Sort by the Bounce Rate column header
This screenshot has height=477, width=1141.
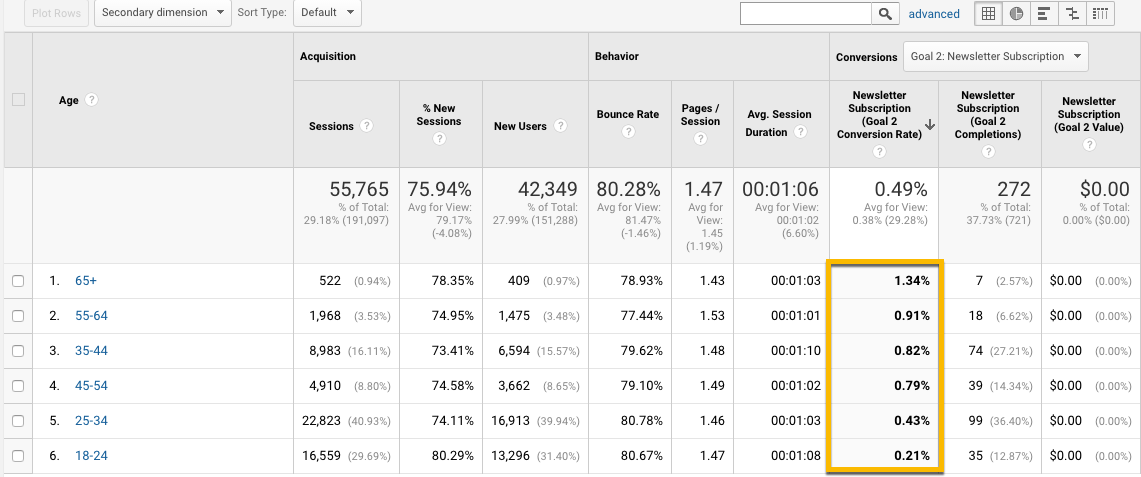click(x=627, y=114)
